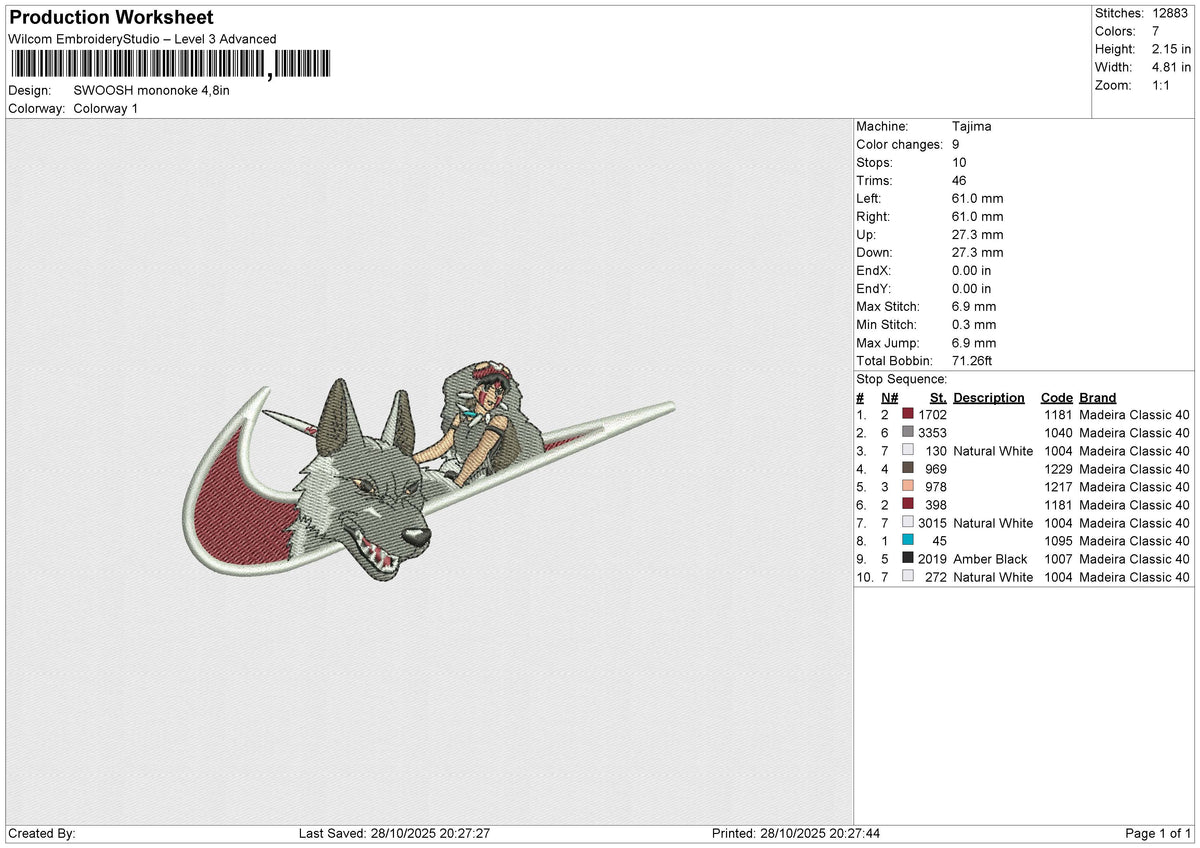Click the barcode under the worksheet title
1200x848 pixels.
169,65
